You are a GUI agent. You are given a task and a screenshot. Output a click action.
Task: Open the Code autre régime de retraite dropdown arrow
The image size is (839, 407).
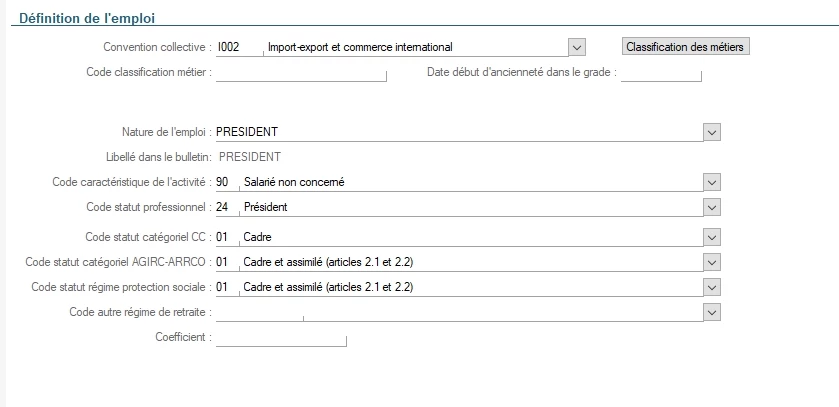click(x=711, y=312)
